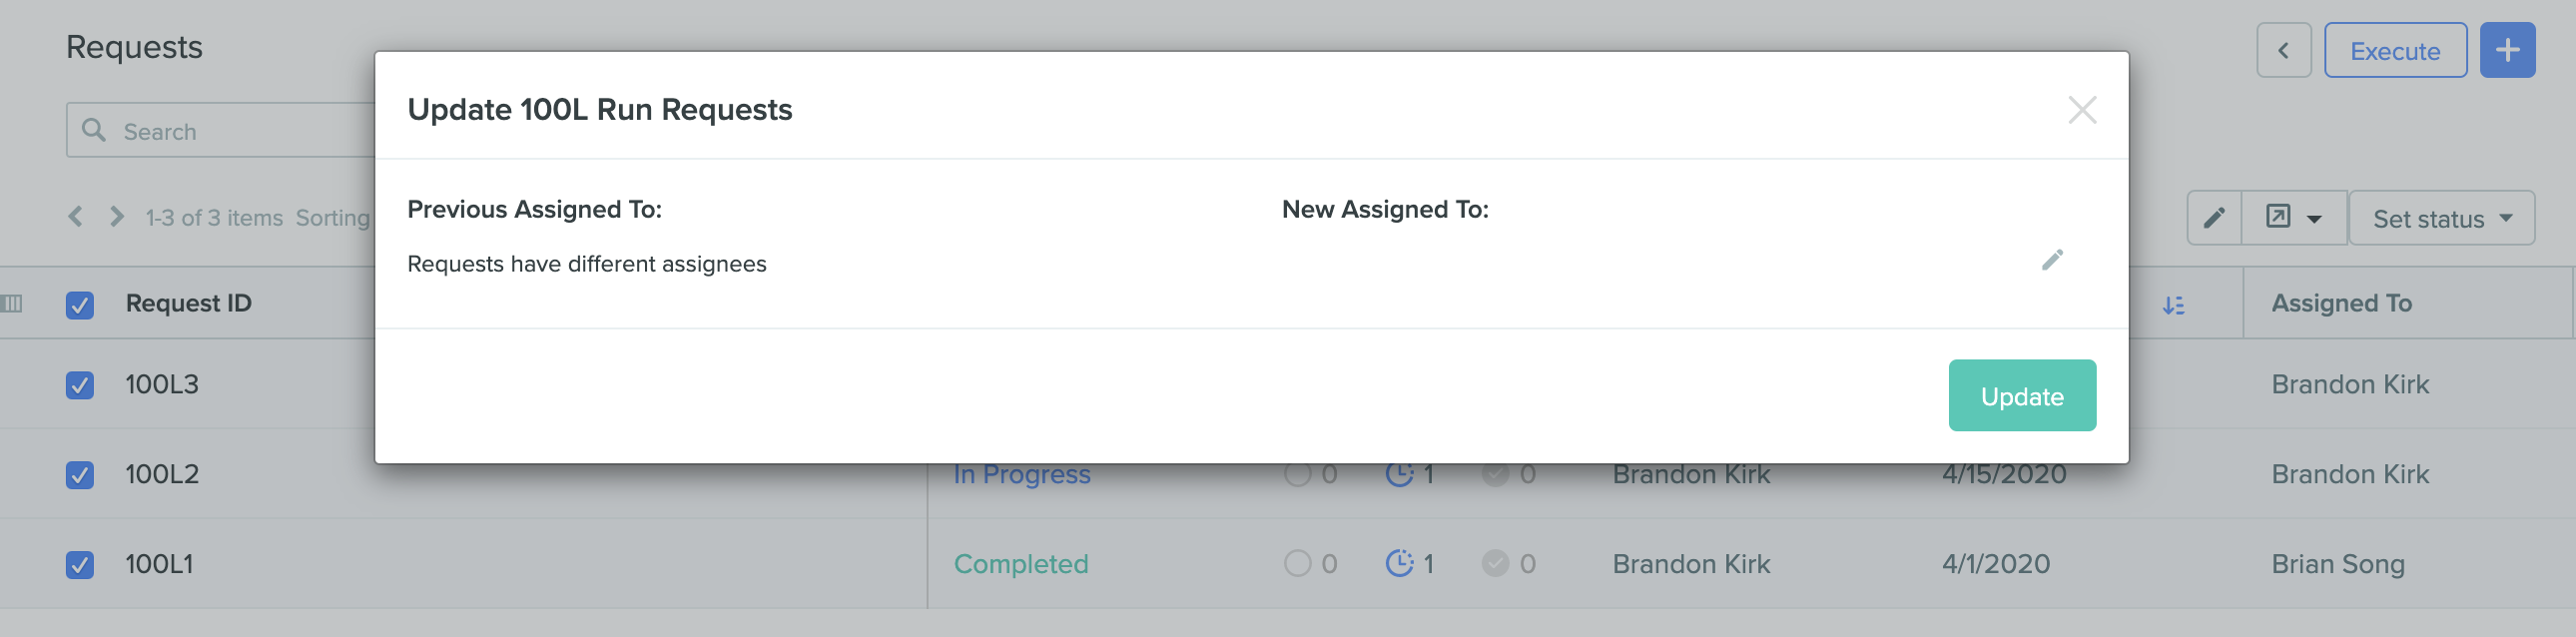This screenshot has height=637, width=2576.
Task: Click the search magnifier icon
Action: [94, 130]
